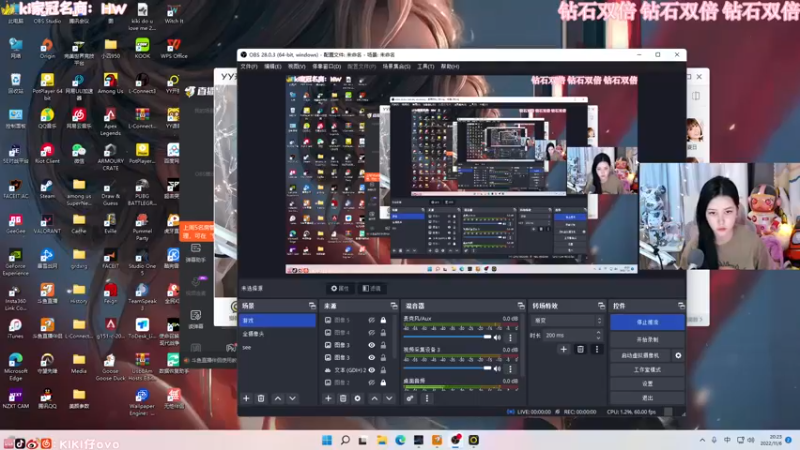Add a new source with plus icon
This screenshot has width=800, height=450.
tap(328, 398)
